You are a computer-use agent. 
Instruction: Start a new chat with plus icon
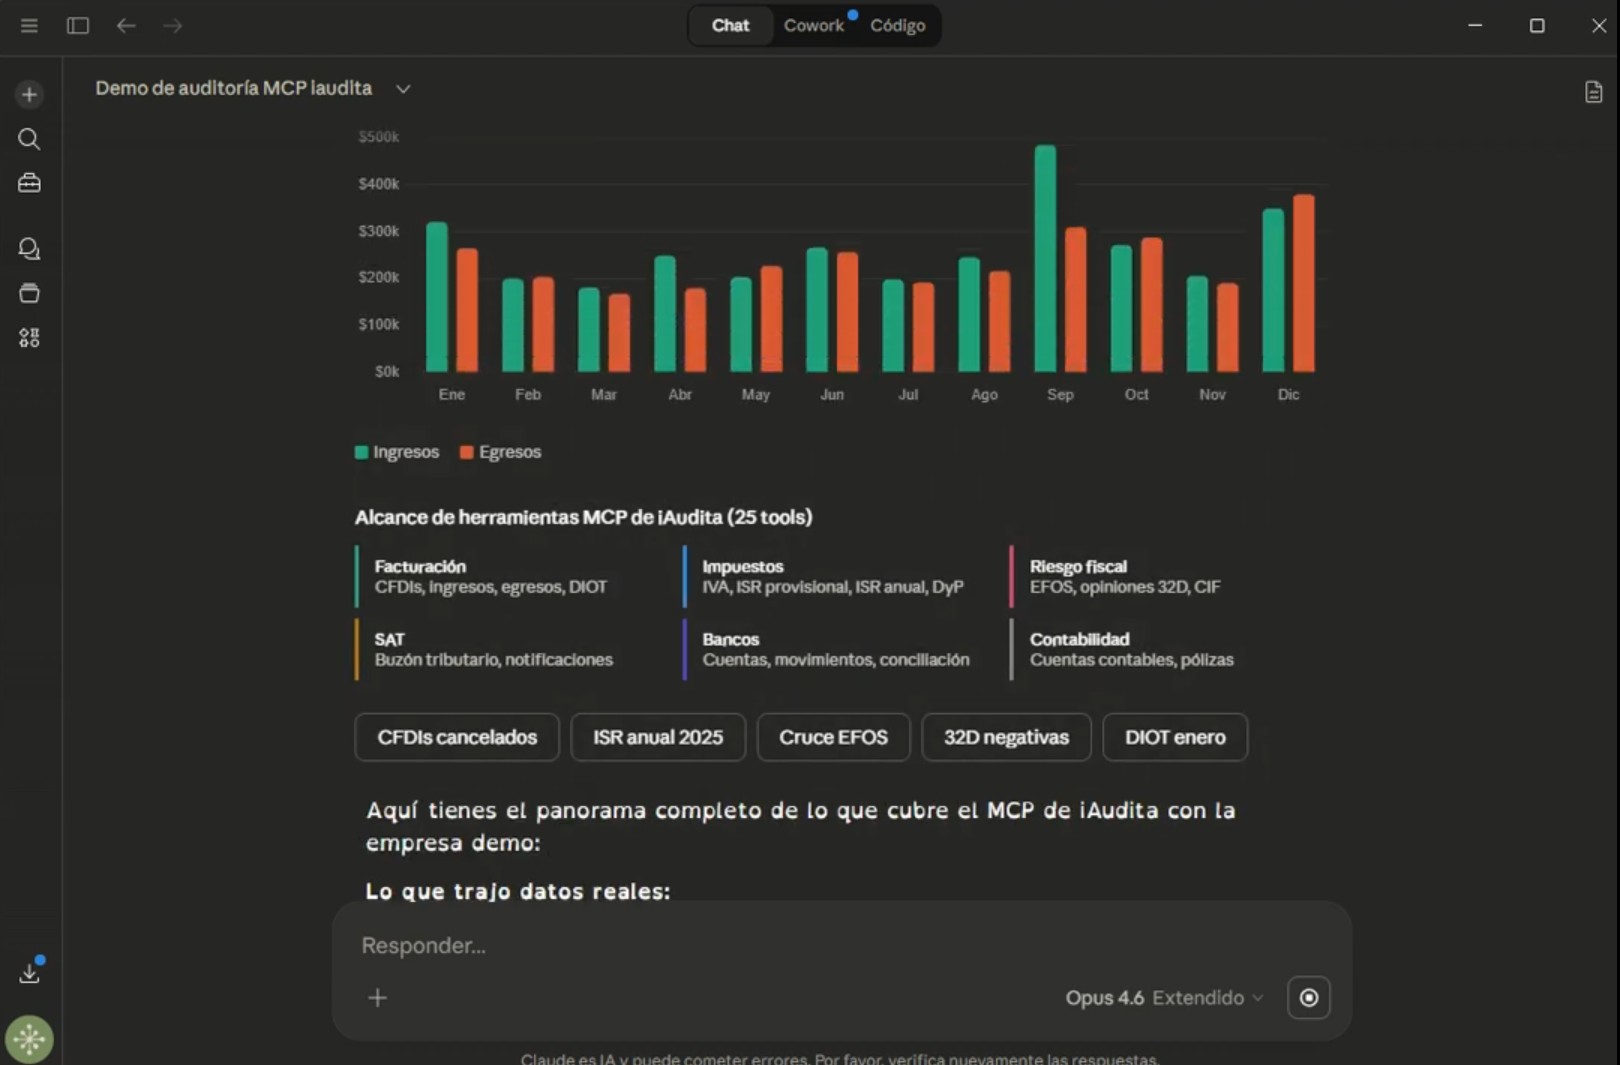29,95
